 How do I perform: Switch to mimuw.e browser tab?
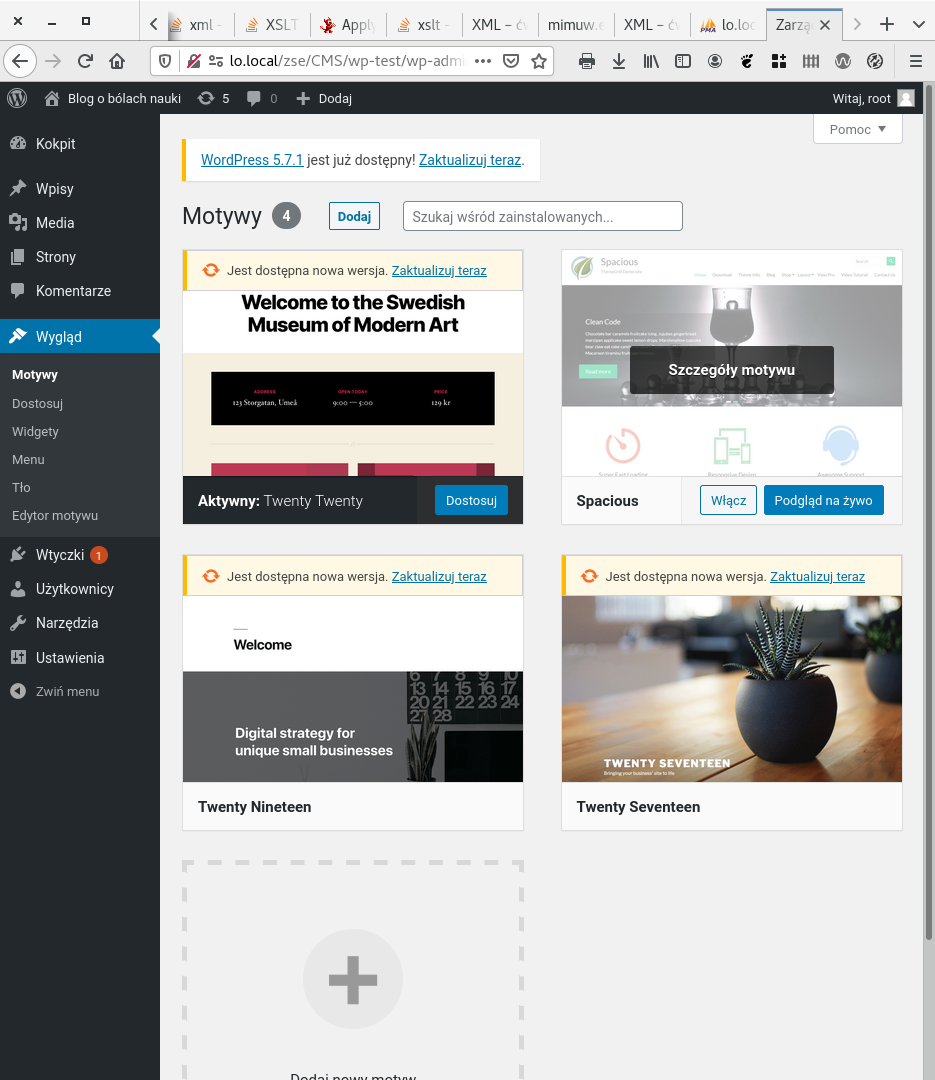(575, 25)
